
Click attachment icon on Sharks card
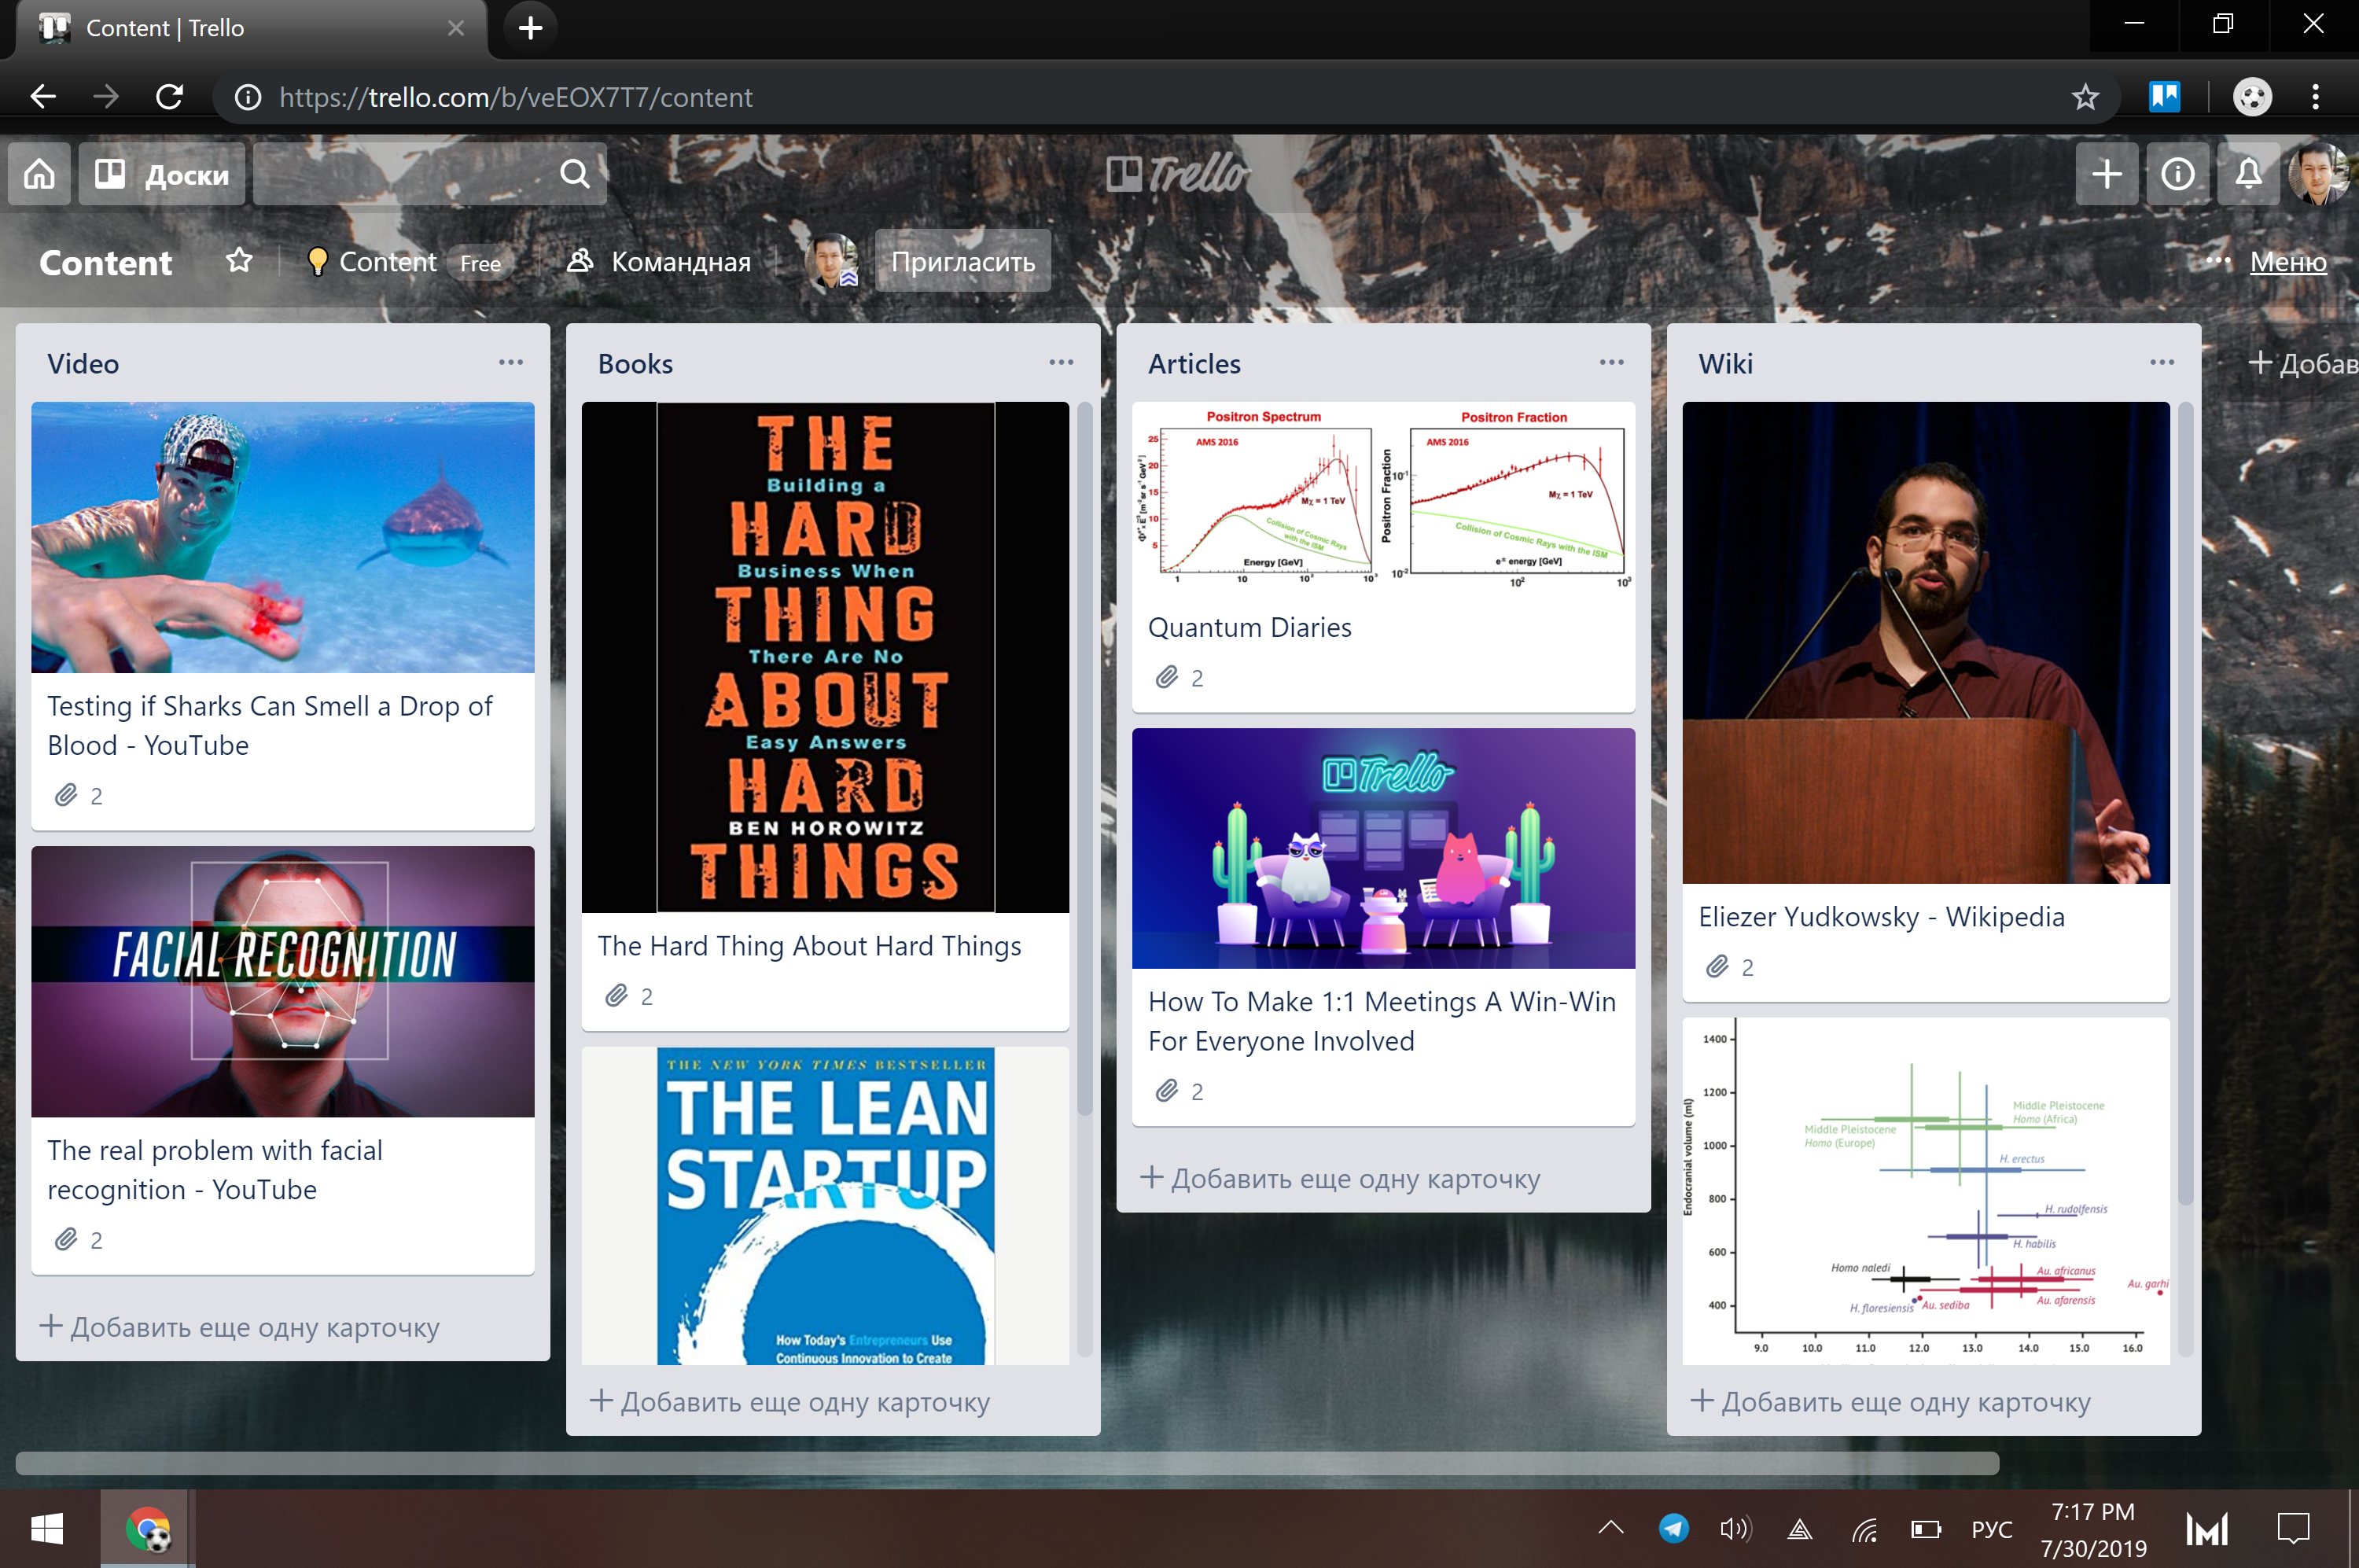click(66, 795)
